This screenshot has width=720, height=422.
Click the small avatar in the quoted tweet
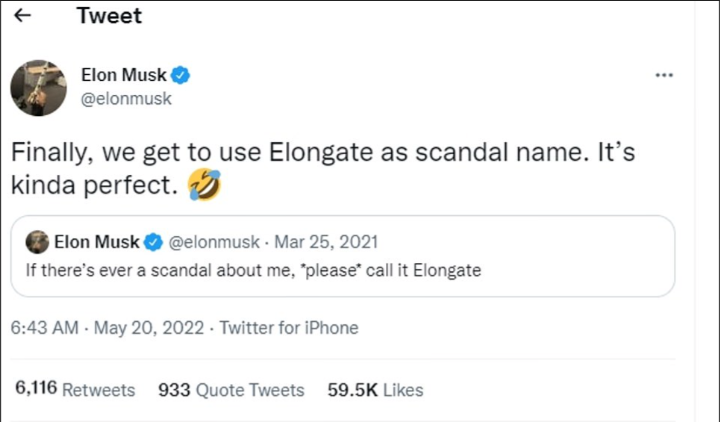click(x=37, y=242)
